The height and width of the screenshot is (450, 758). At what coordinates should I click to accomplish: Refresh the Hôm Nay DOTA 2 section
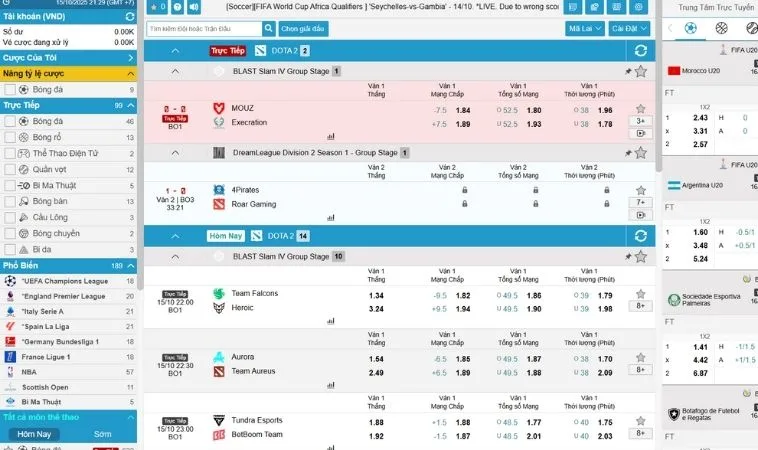coord(641,235)
